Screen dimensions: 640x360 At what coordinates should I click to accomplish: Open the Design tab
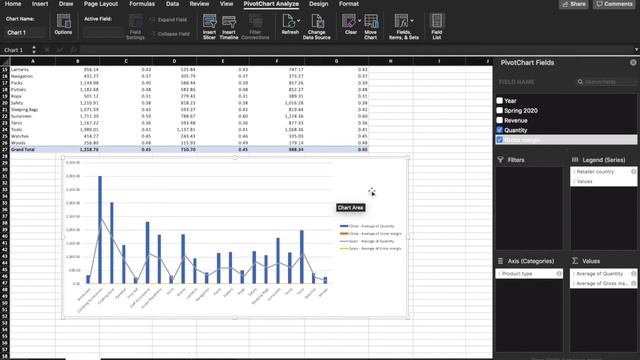point(318,4)
